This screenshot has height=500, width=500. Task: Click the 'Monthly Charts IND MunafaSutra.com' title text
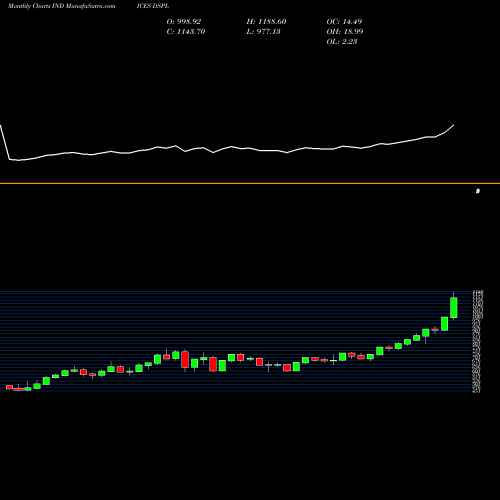tap(61, 6)
